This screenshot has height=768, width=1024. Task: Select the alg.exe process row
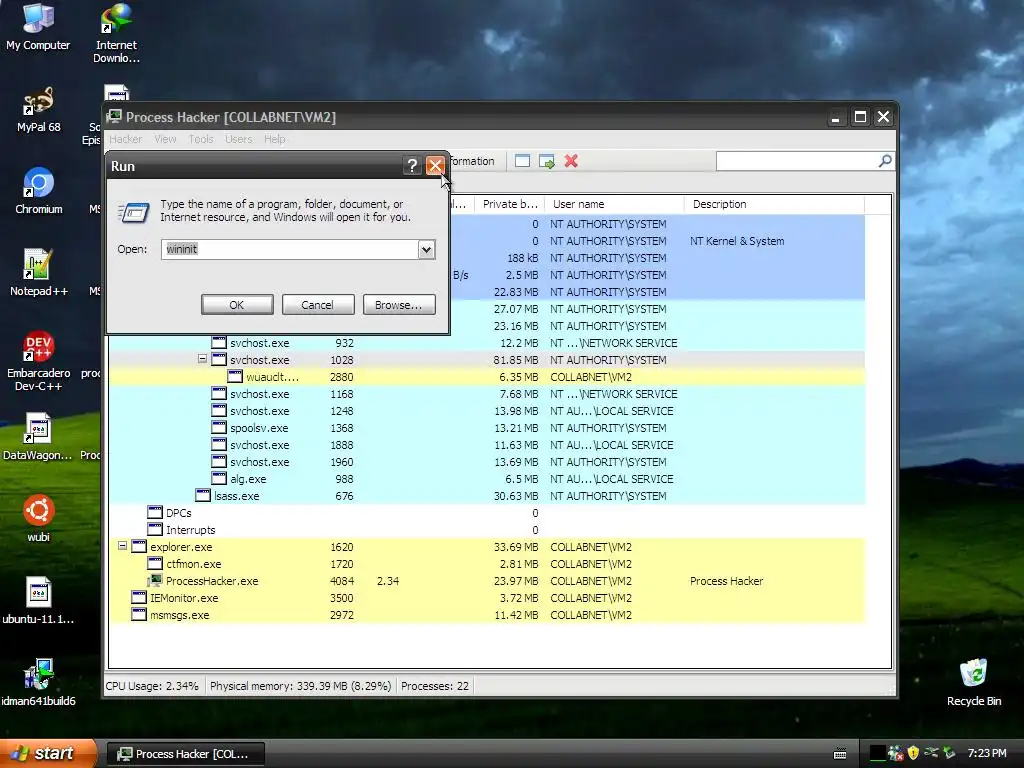487,479
